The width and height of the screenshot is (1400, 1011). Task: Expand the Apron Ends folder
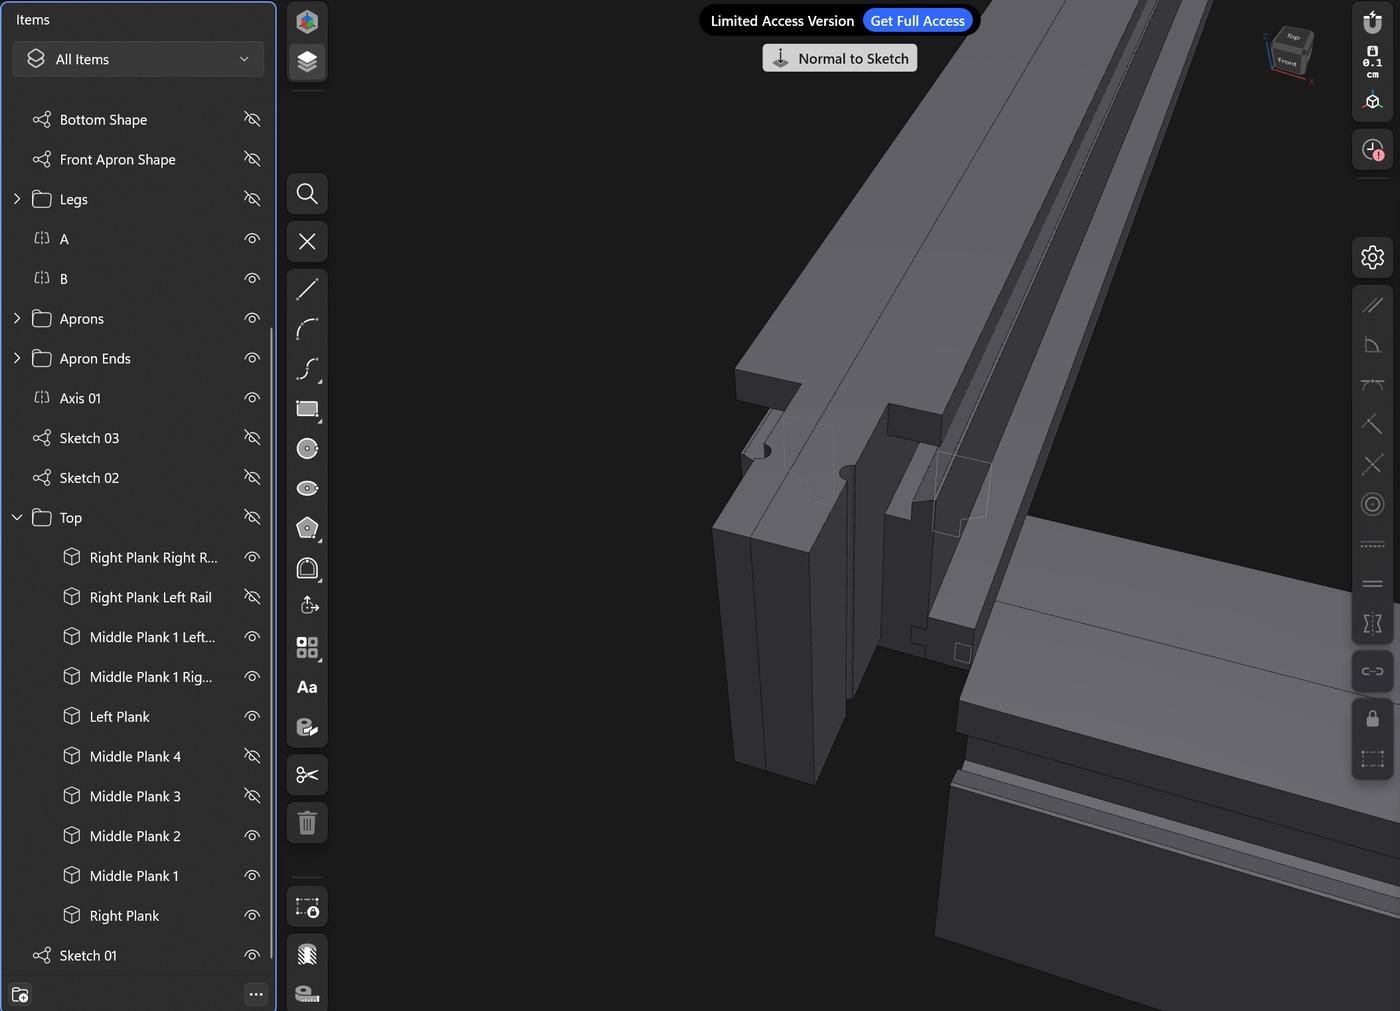17,358
